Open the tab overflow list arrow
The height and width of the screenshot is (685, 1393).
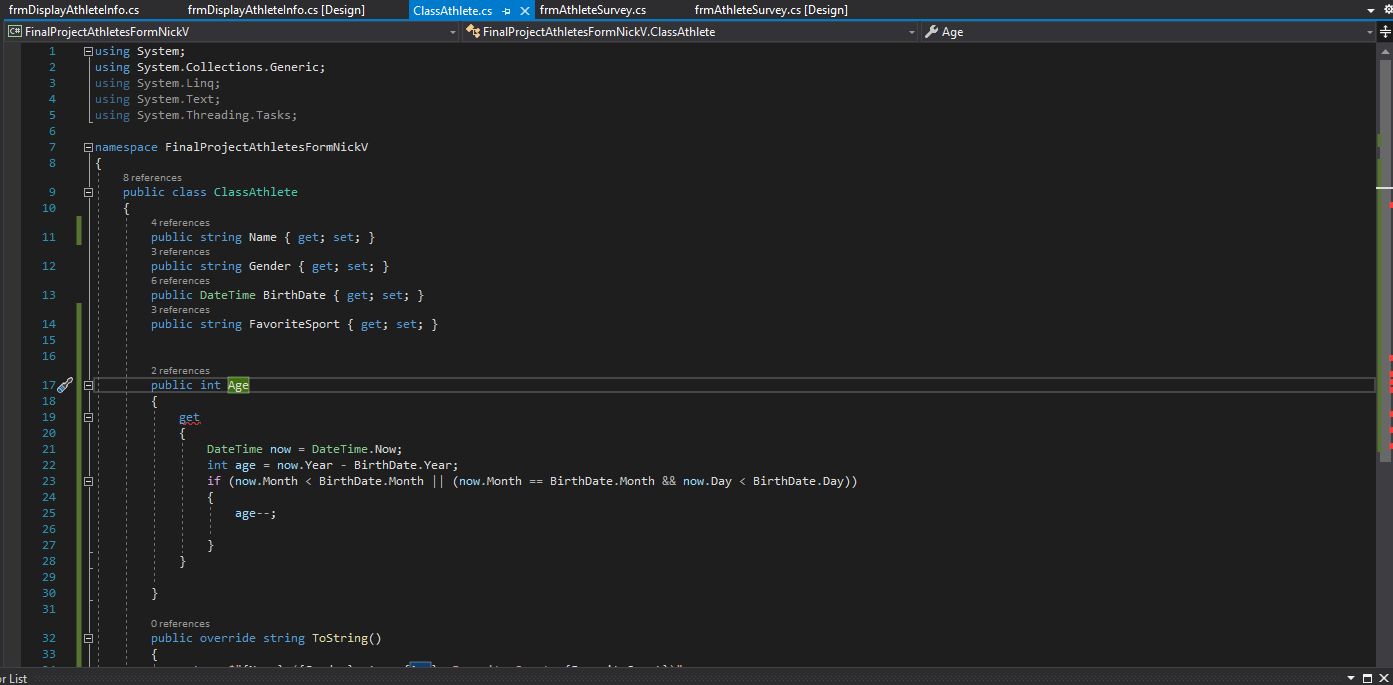tap(1371, 10)
